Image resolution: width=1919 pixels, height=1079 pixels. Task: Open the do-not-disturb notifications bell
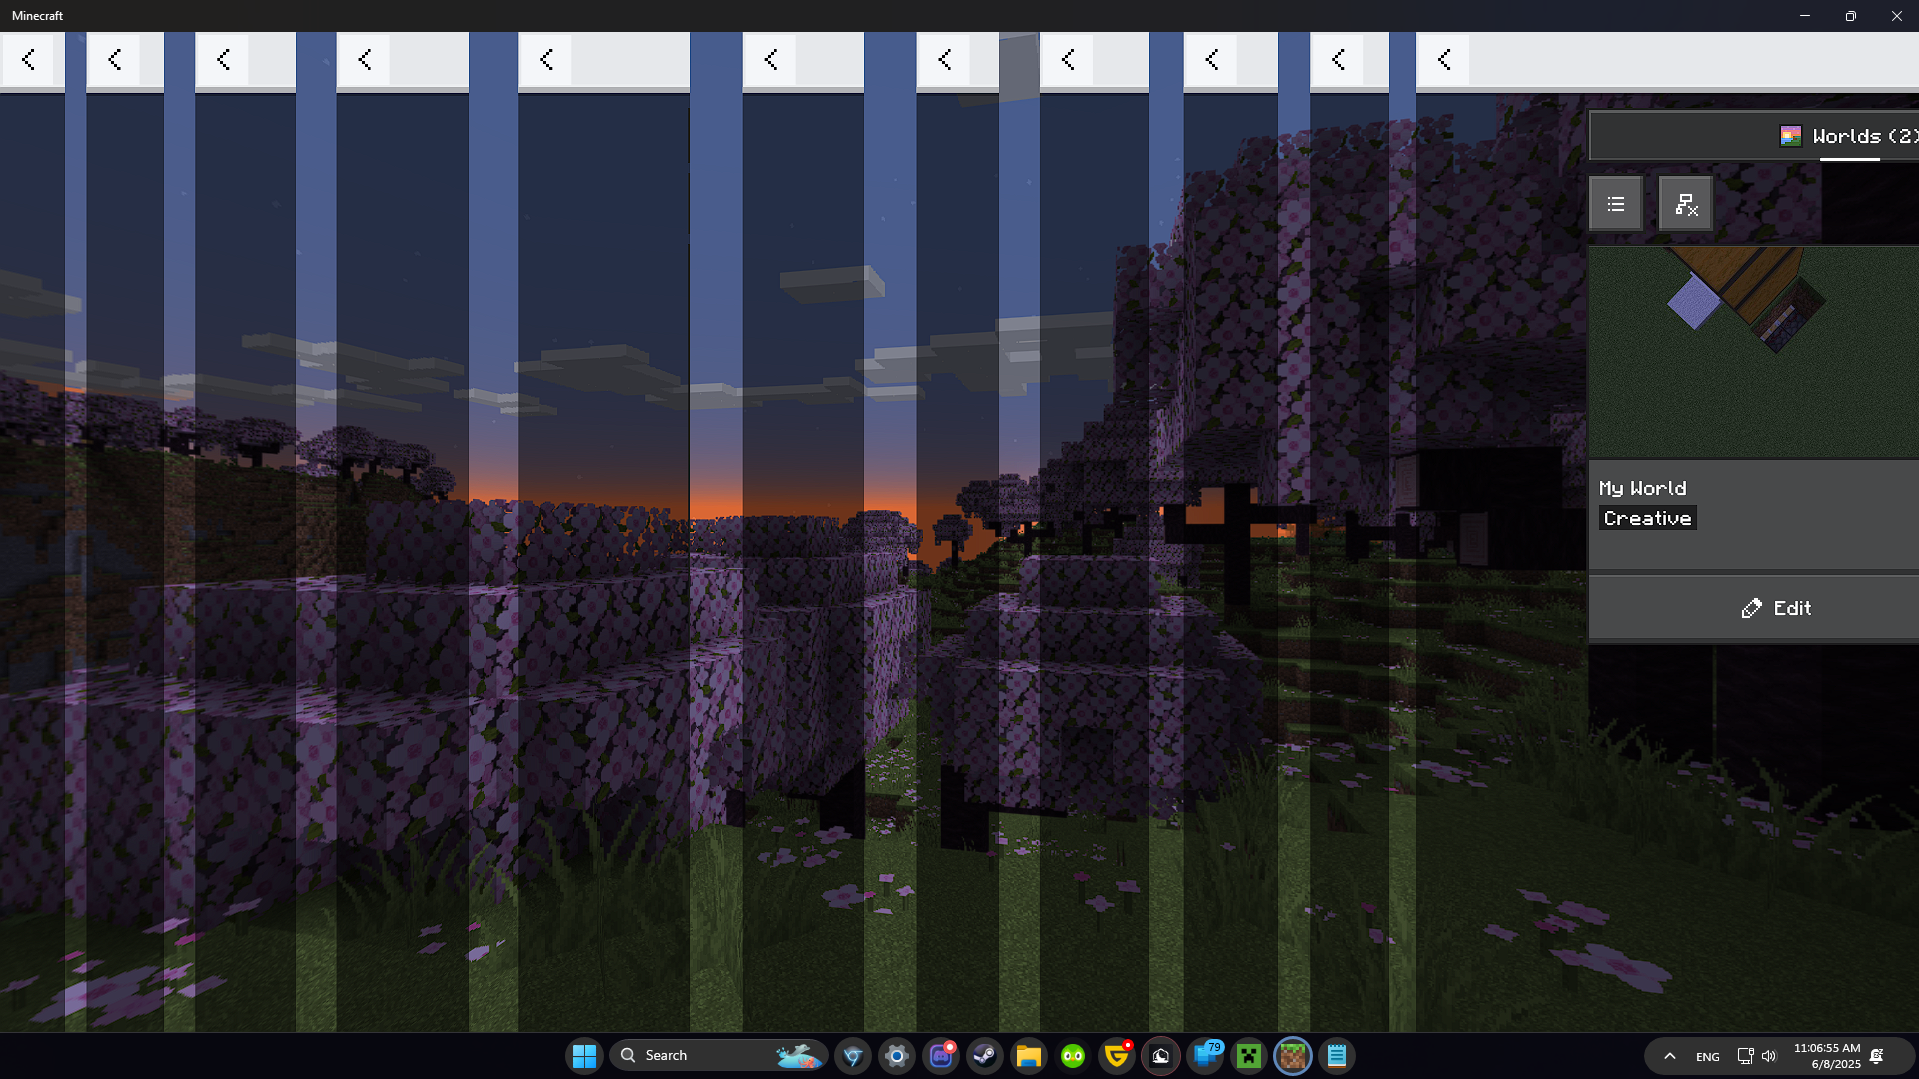click(x=1877, y=1056)
